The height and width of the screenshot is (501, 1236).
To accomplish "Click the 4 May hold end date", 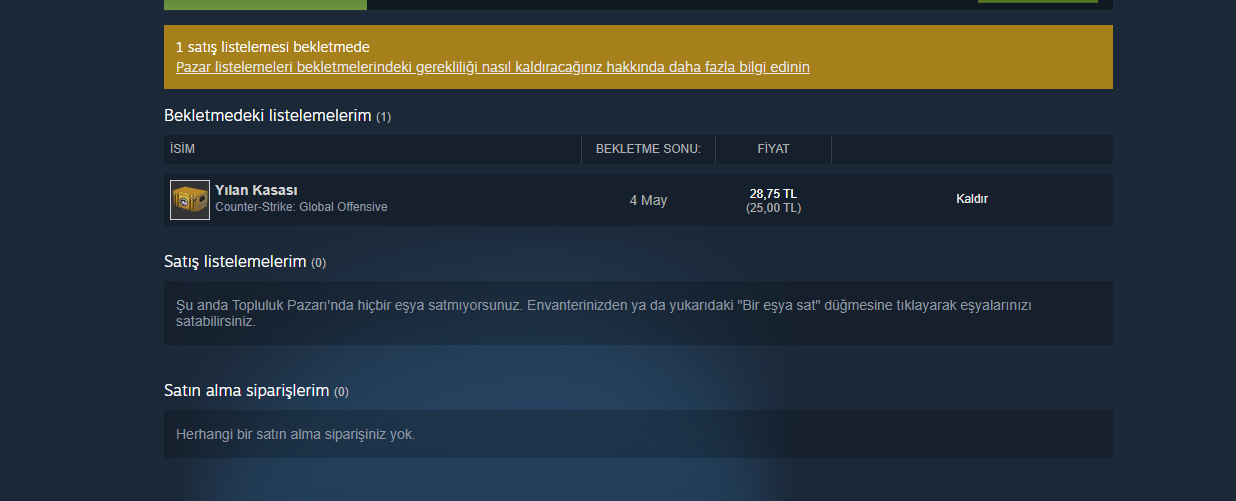I will (648, 200).
